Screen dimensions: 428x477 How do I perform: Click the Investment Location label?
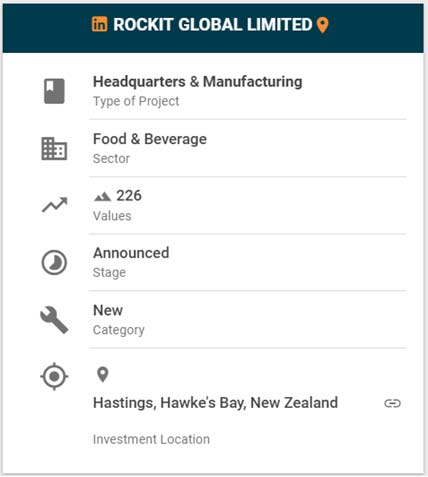[x=151, y=439]
